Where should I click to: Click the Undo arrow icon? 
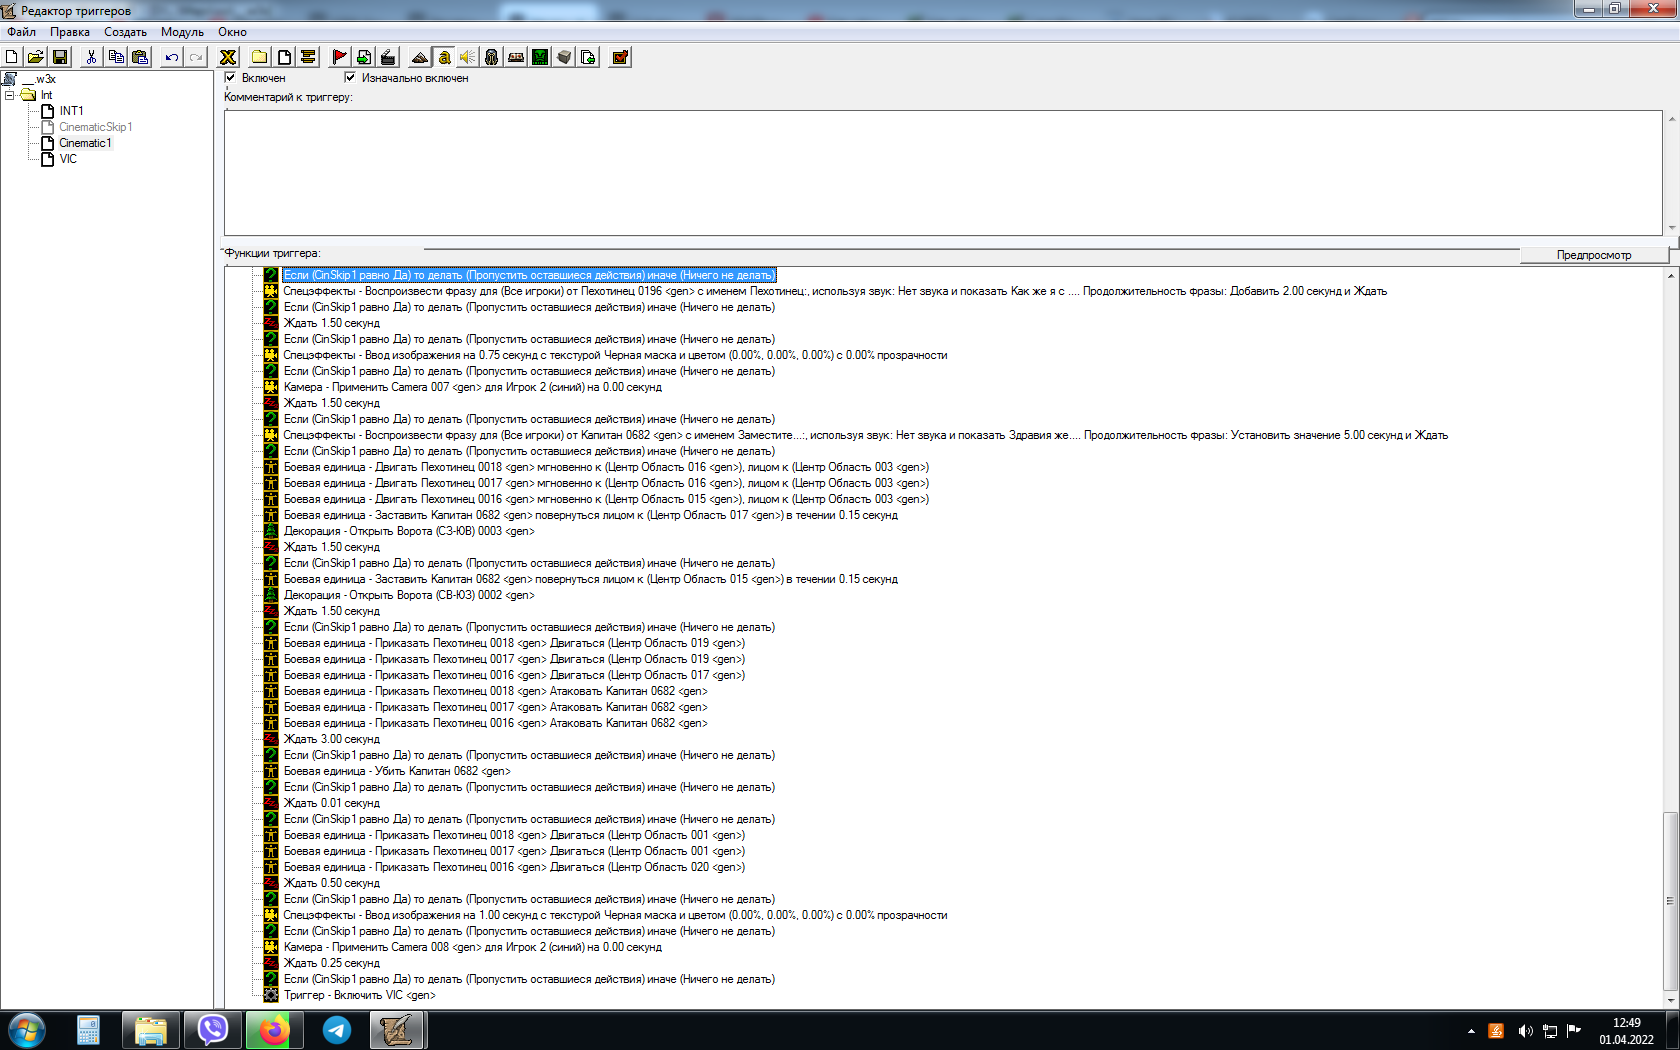pos(172,57)
